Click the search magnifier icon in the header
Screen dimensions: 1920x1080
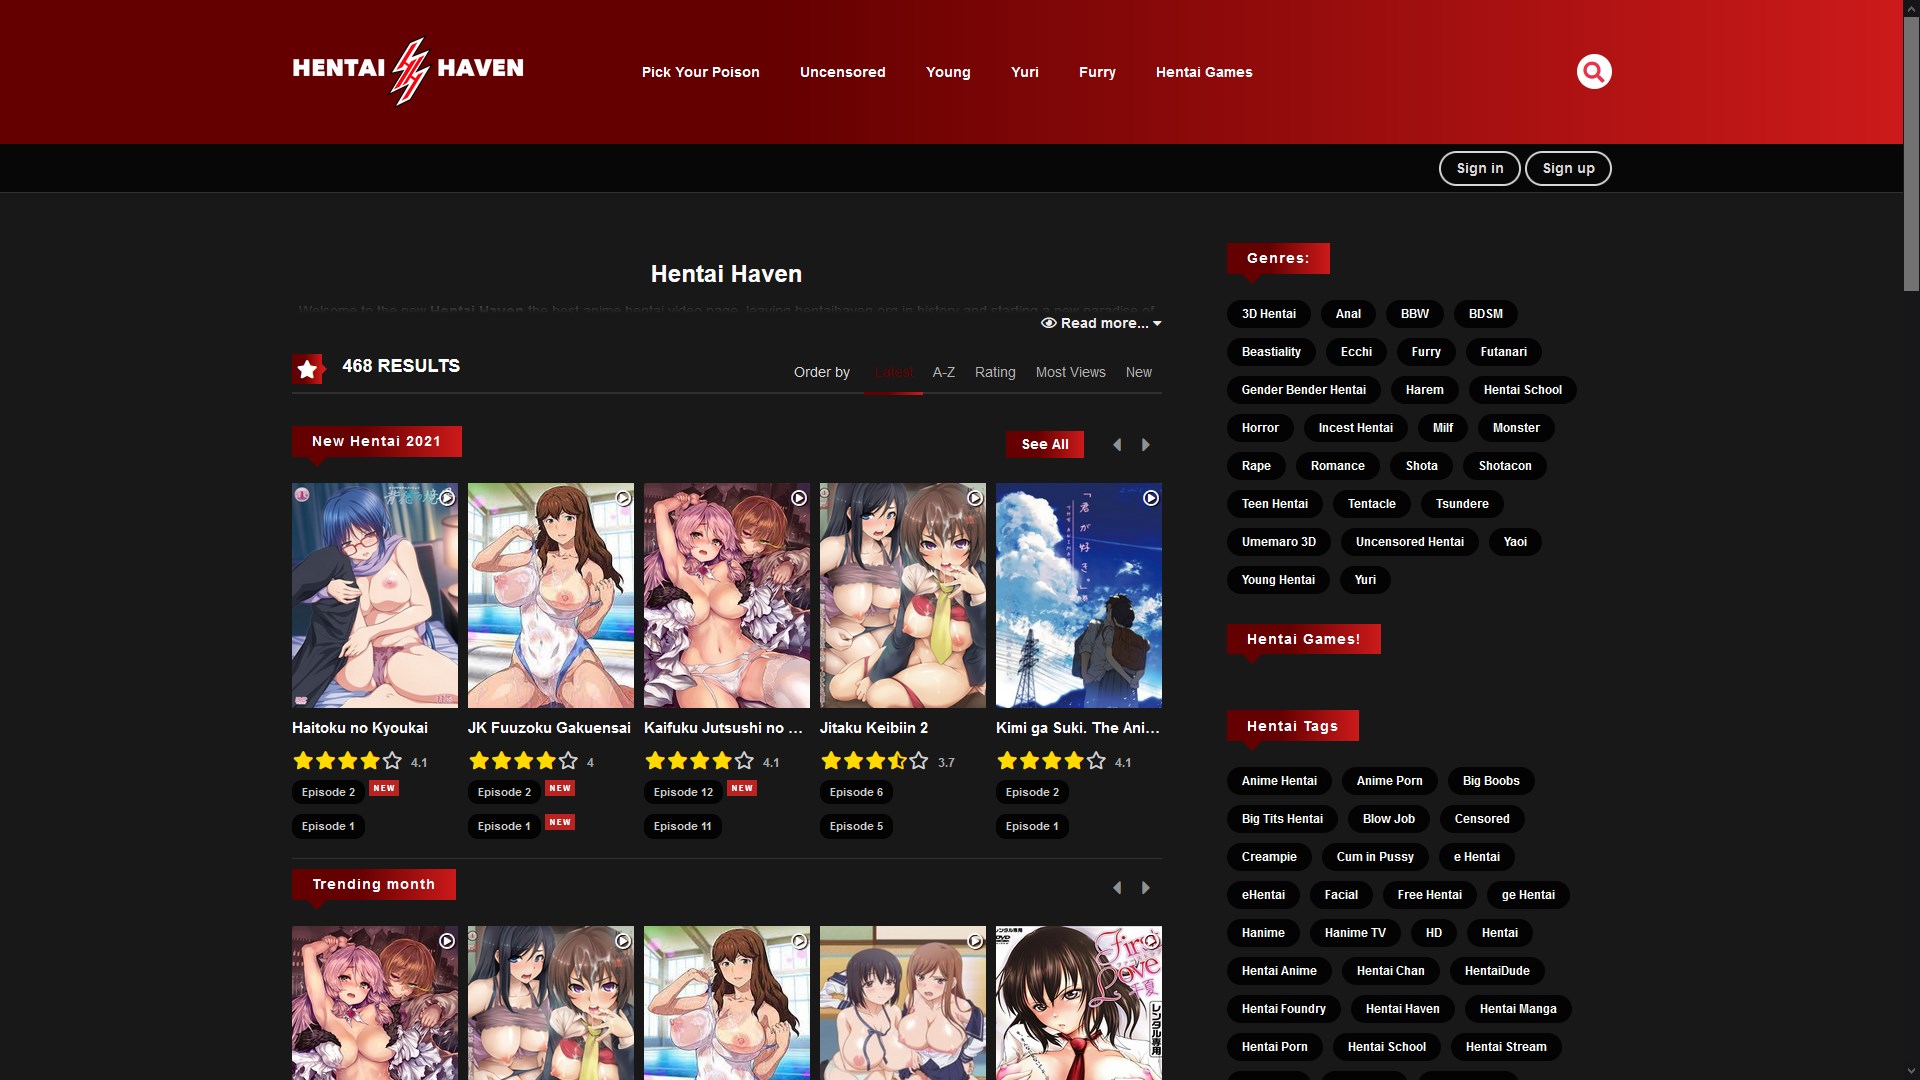(x=1594, y=72)
